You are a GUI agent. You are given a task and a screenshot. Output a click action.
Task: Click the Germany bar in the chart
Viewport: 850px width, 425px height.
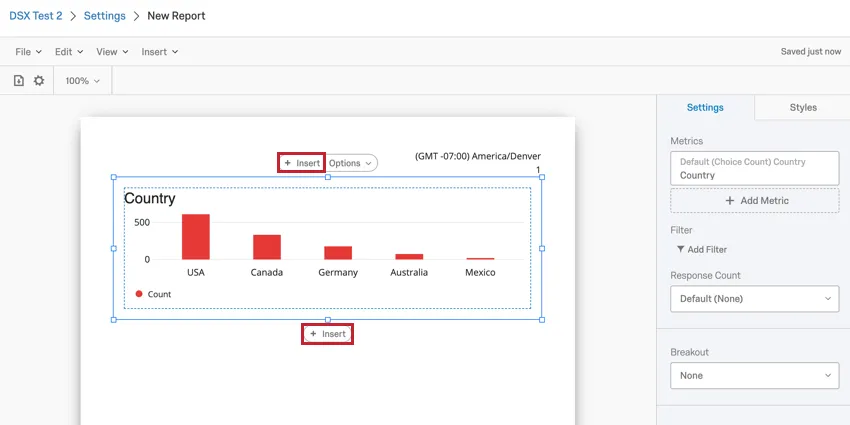(x=338, y=253)
